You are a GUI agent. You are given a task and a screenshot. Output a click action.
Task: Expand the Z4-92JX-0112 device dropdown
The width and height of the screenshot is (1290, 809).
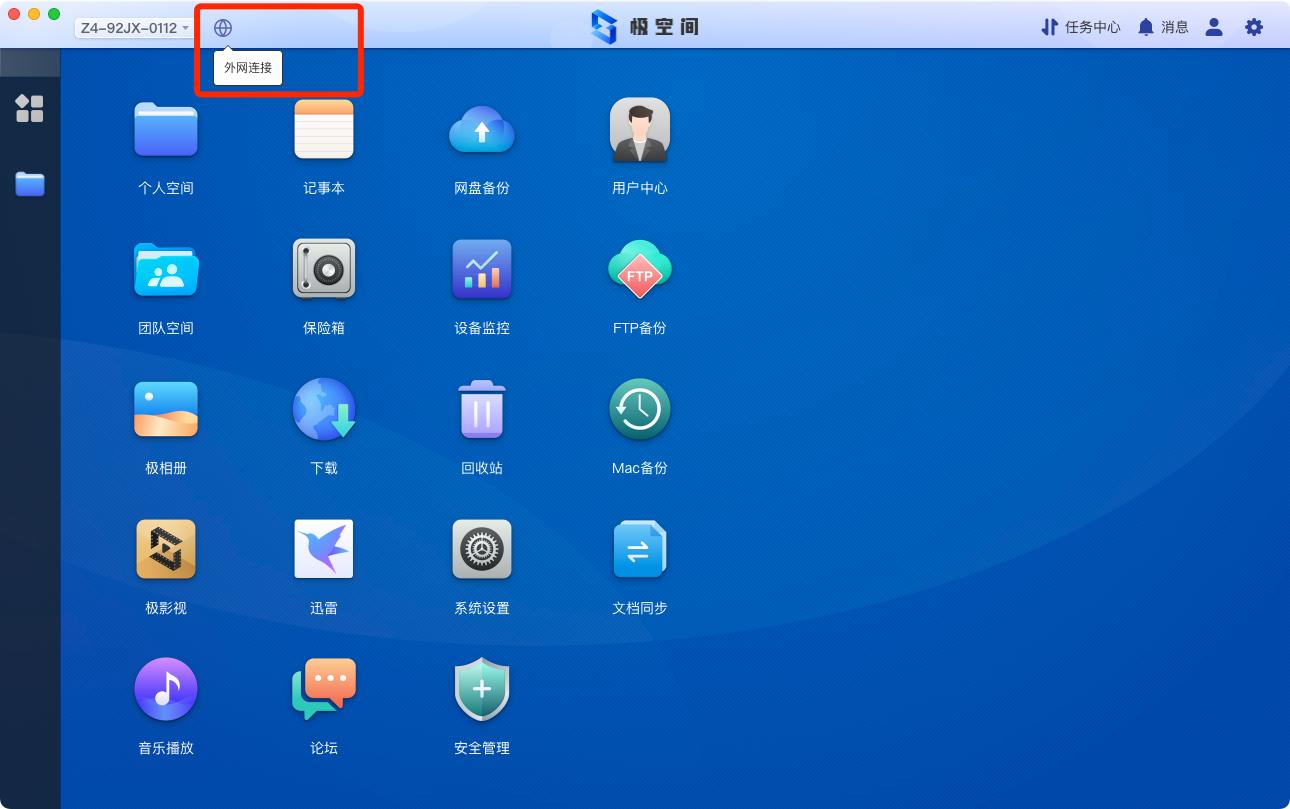click(134, 28)
